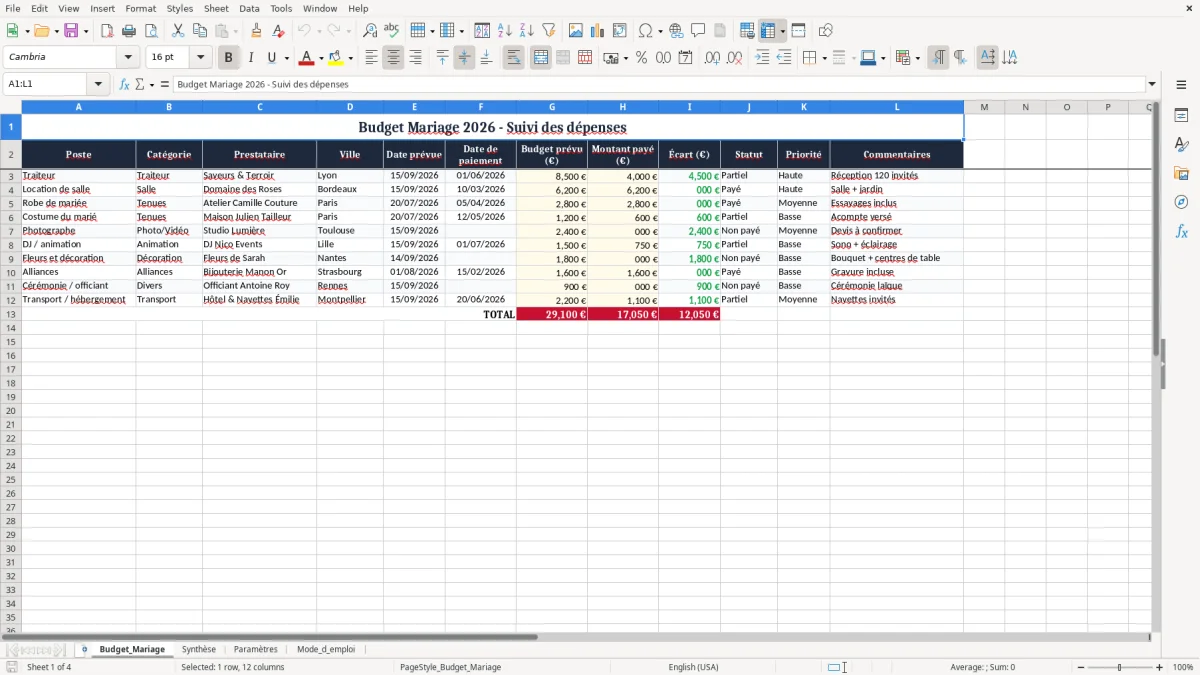
Task: Click the vertical scrollbar
Action: coord(1157,365)
